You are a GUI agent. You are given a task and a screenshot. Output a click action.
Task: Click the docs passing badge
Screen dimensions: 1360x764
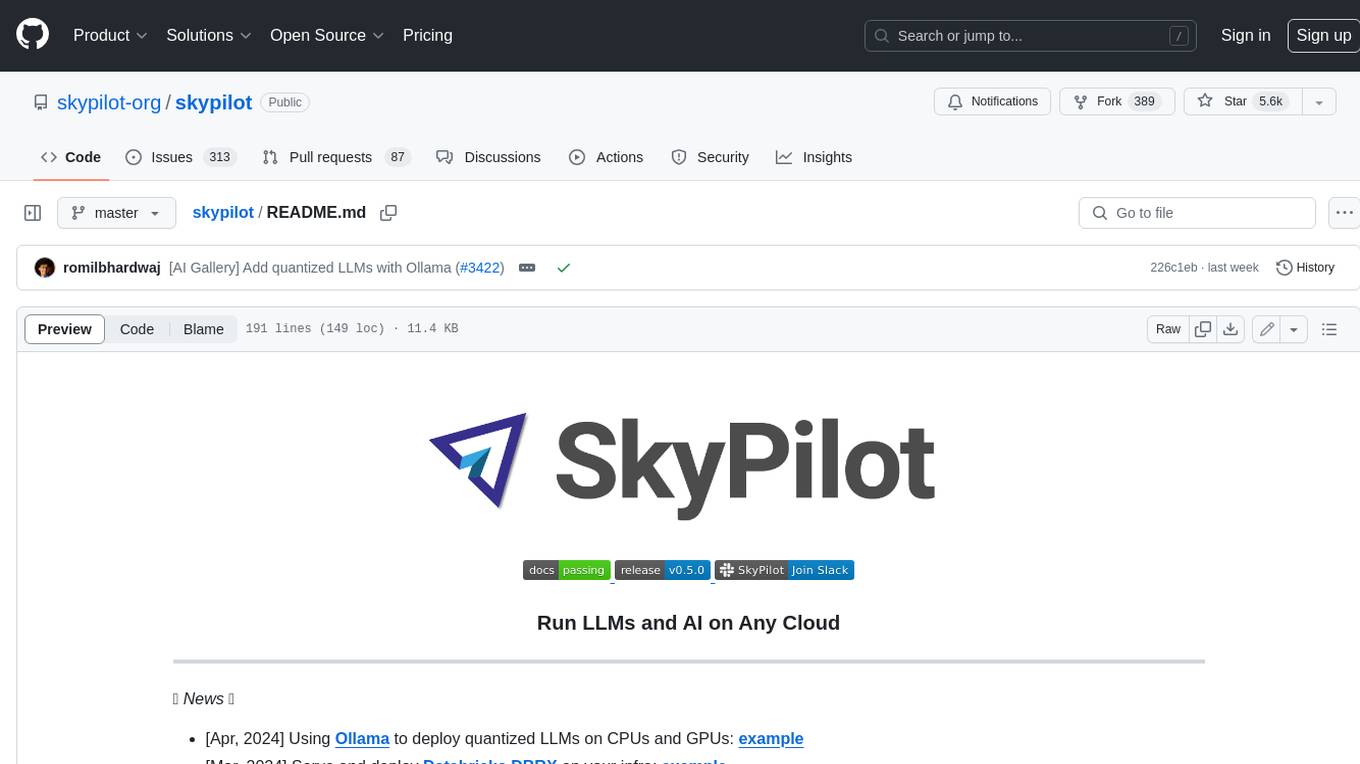(x=567, y=570)
